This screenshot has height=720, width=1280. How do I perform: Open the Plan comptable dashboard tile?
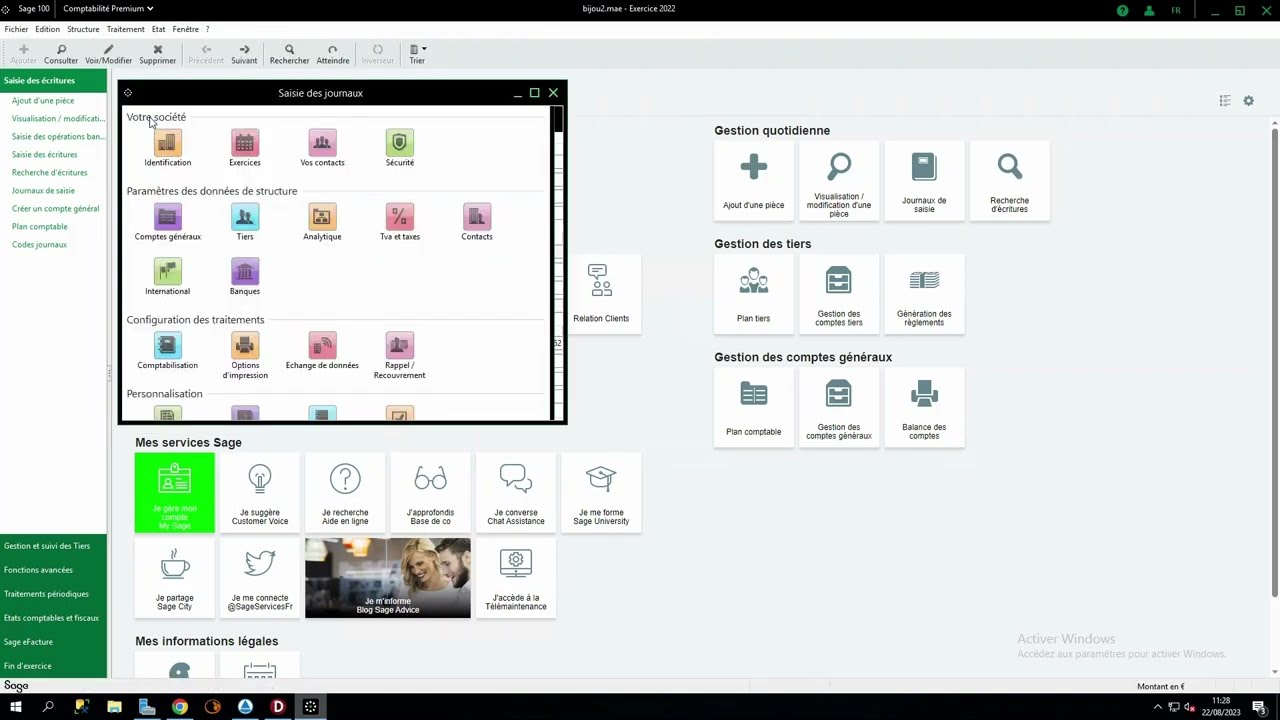754,408
